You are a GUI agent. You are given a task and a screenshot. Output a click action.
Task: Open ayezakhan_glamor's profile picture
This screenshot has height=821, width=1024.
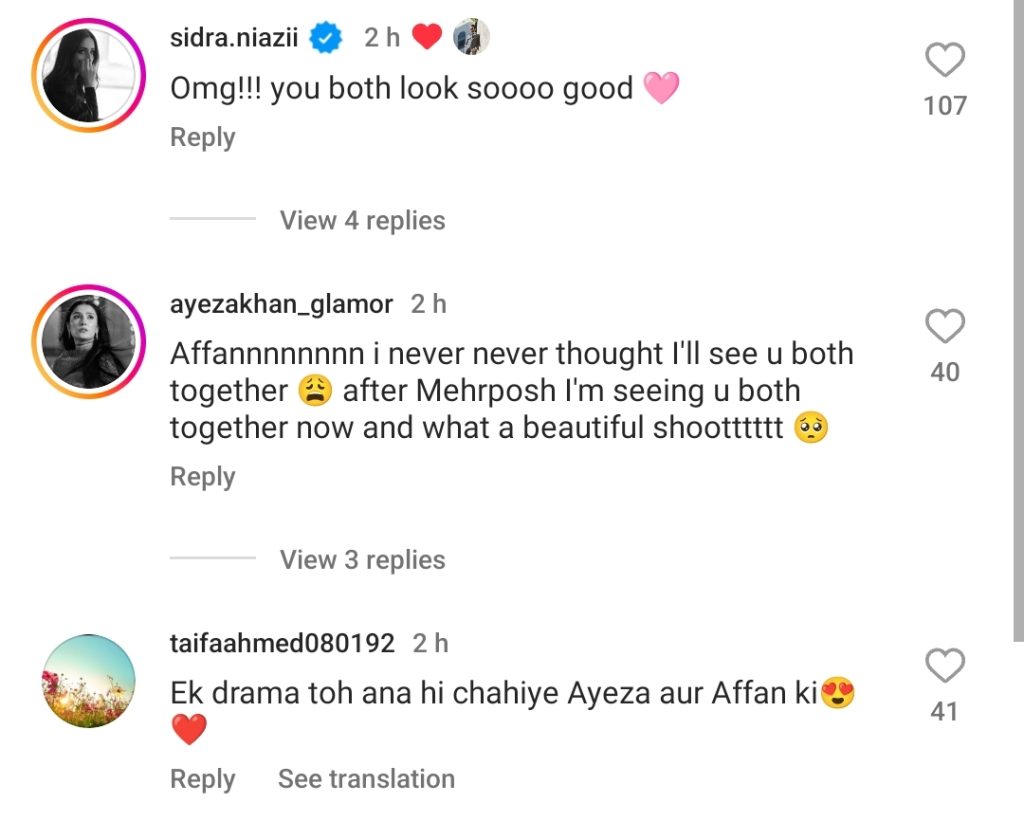(x=89, y=341)
